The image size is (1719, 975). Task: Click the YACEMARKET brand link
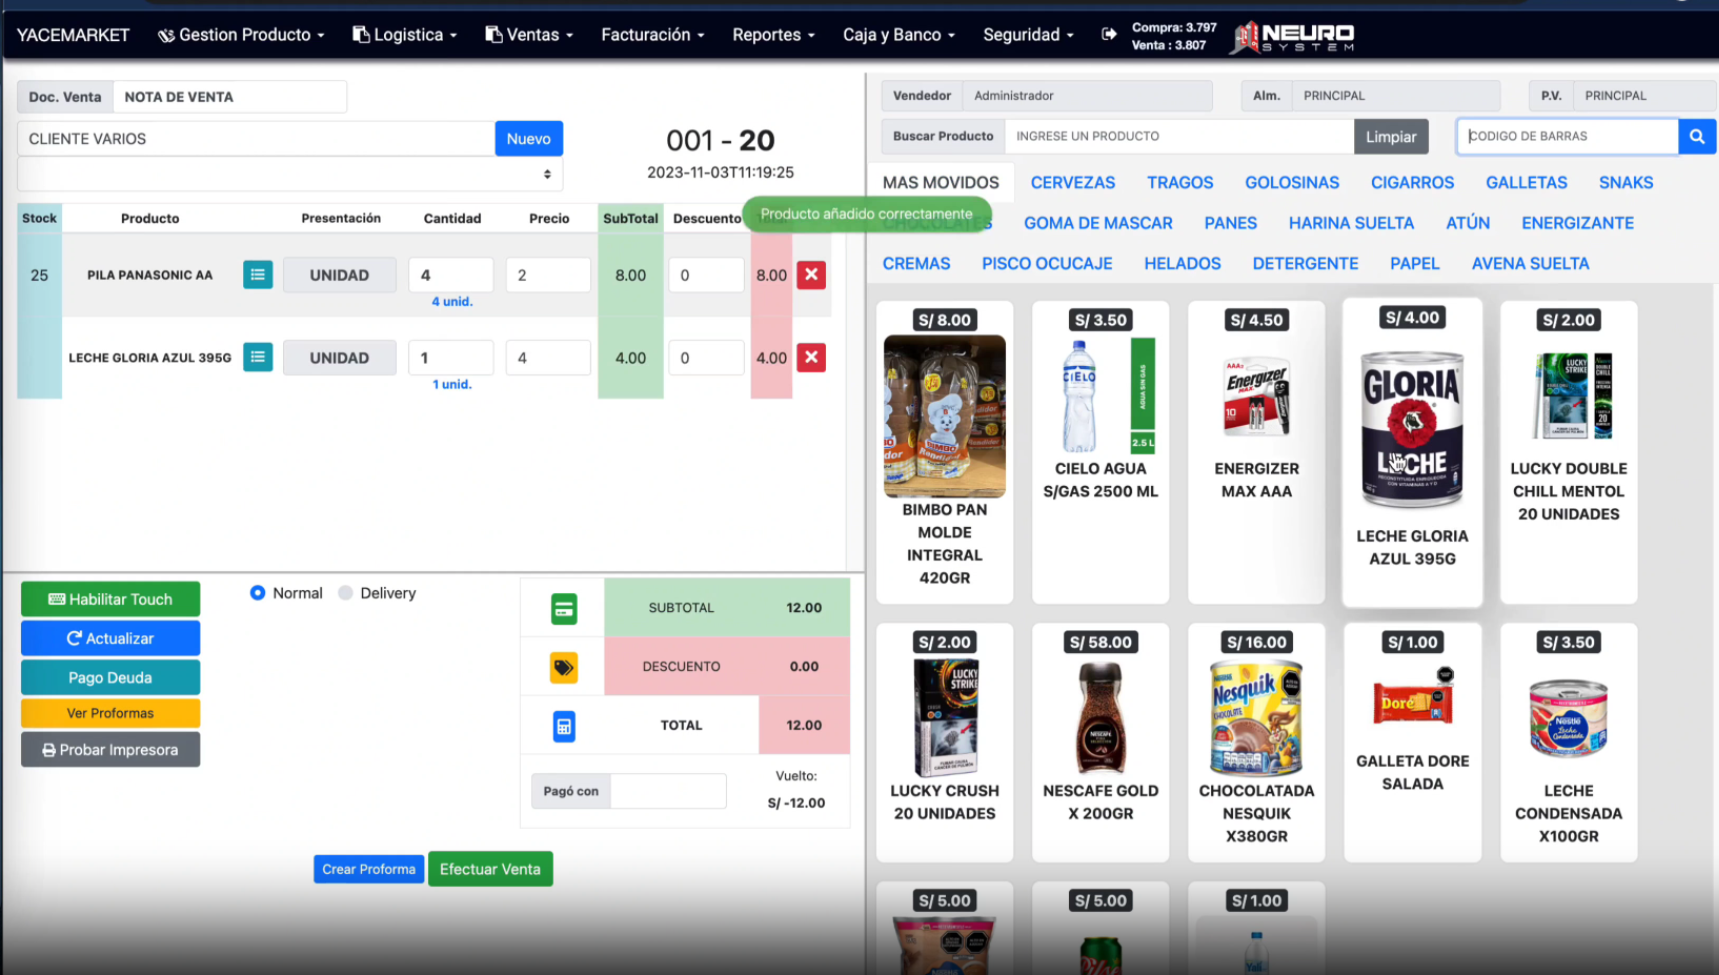tap(73, 35)
